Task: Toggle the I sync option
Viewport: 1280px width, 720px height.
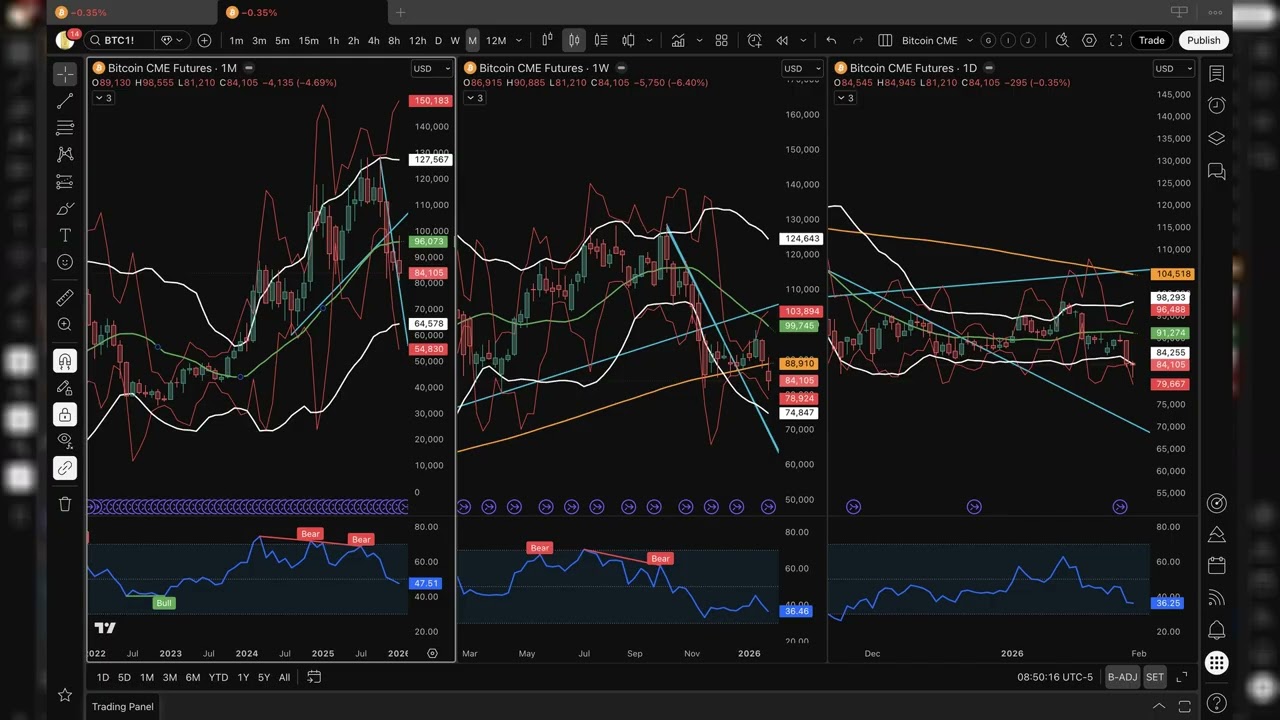Action: coord(1008,40)
